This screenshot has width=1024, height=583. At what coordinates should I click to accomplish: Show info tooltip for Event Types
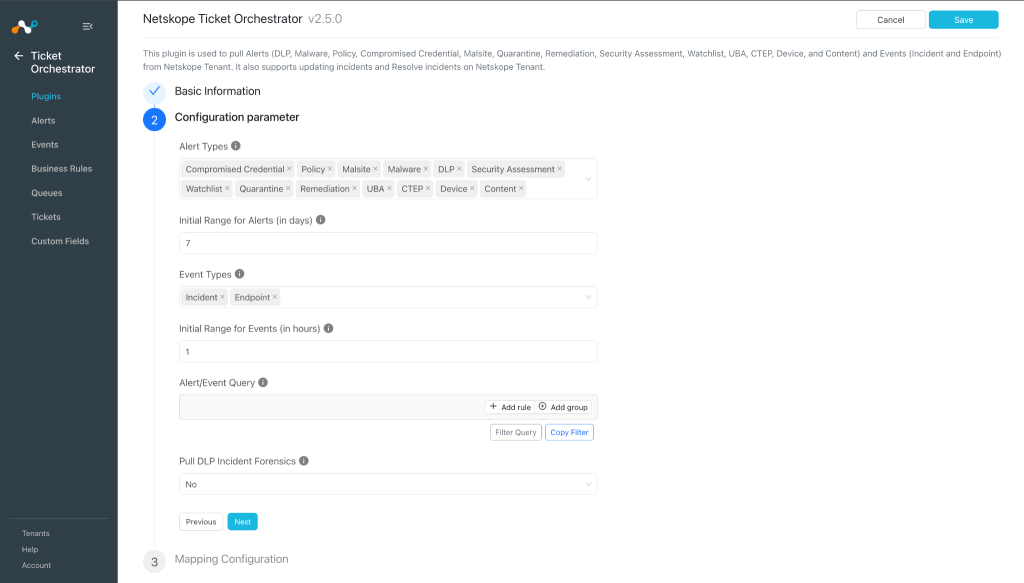(x=240, y=274)
